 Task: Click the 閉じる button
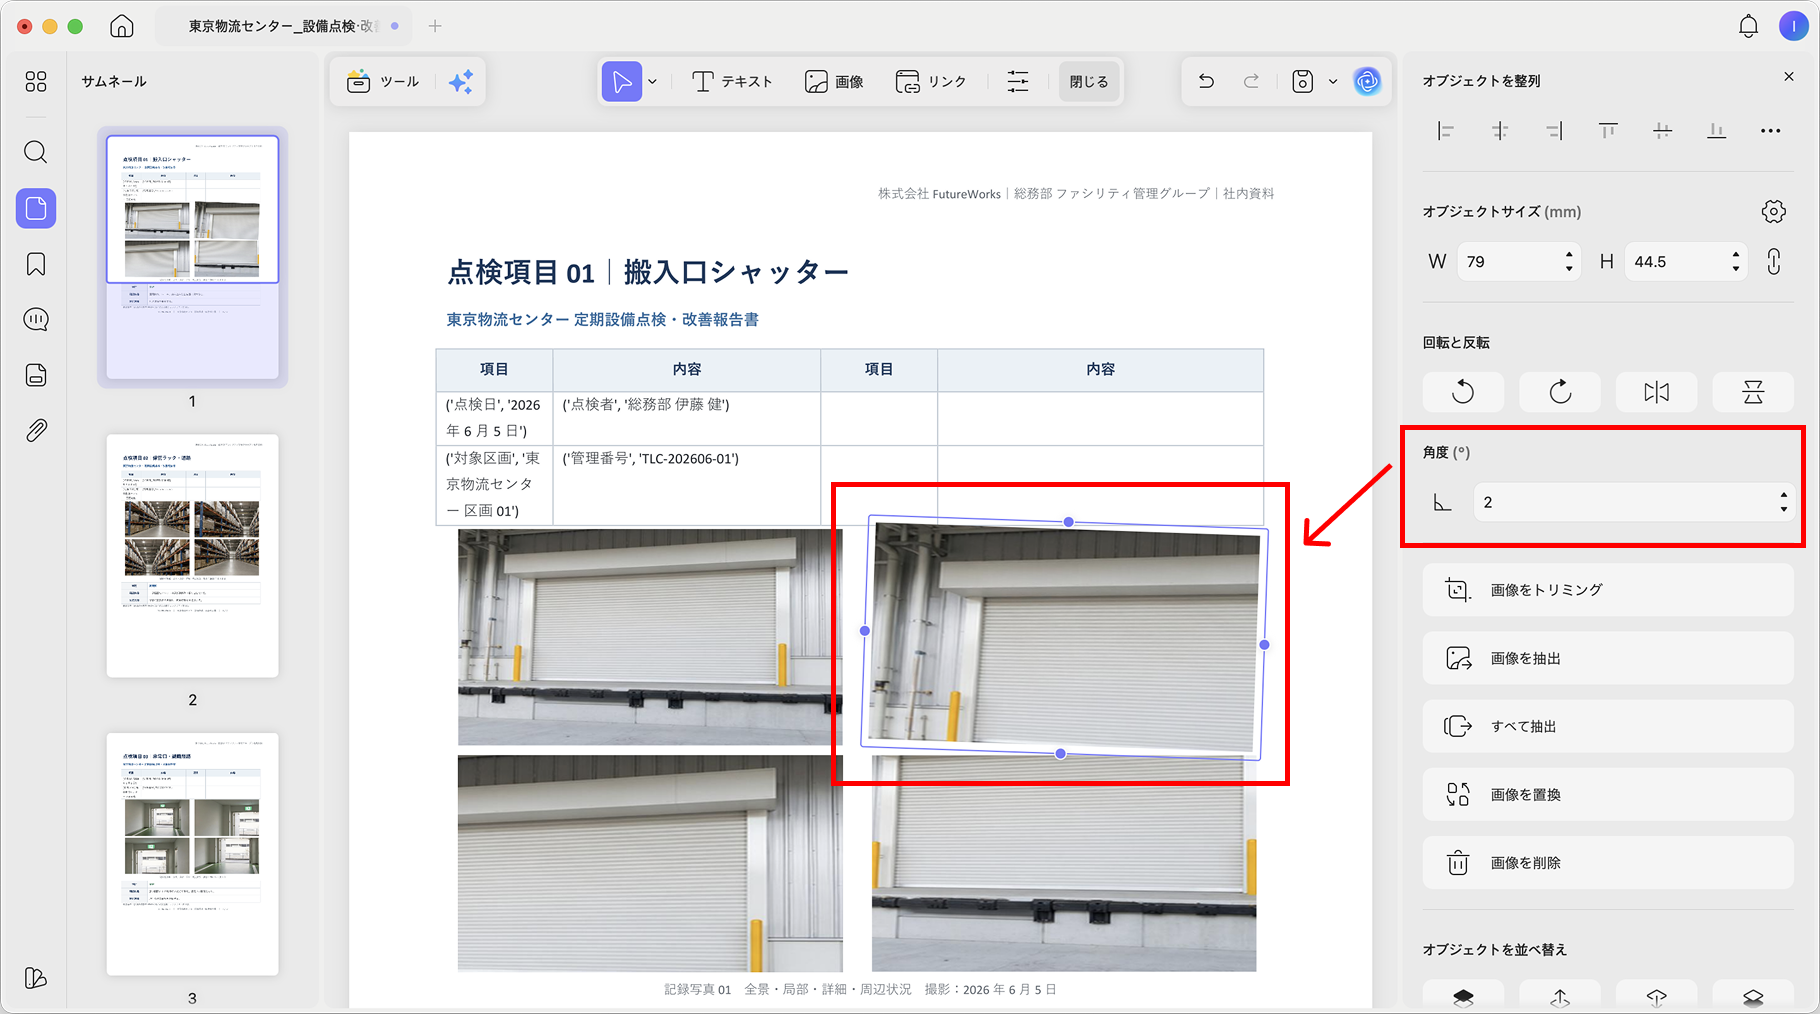[x=1089, y=82]
